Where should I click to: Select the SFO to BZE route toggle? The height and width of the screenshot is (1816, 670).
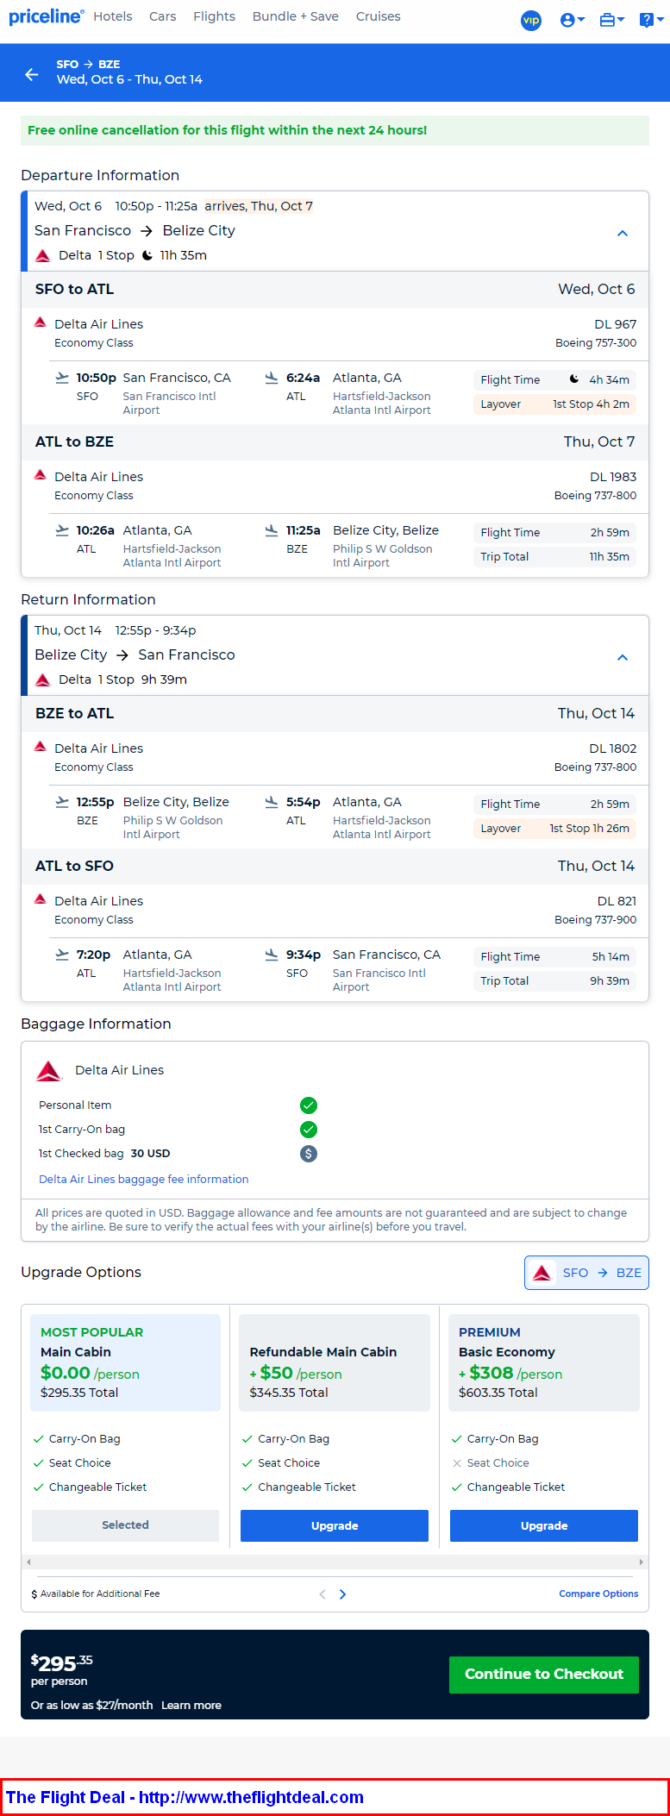click(x=586, y=1272)
